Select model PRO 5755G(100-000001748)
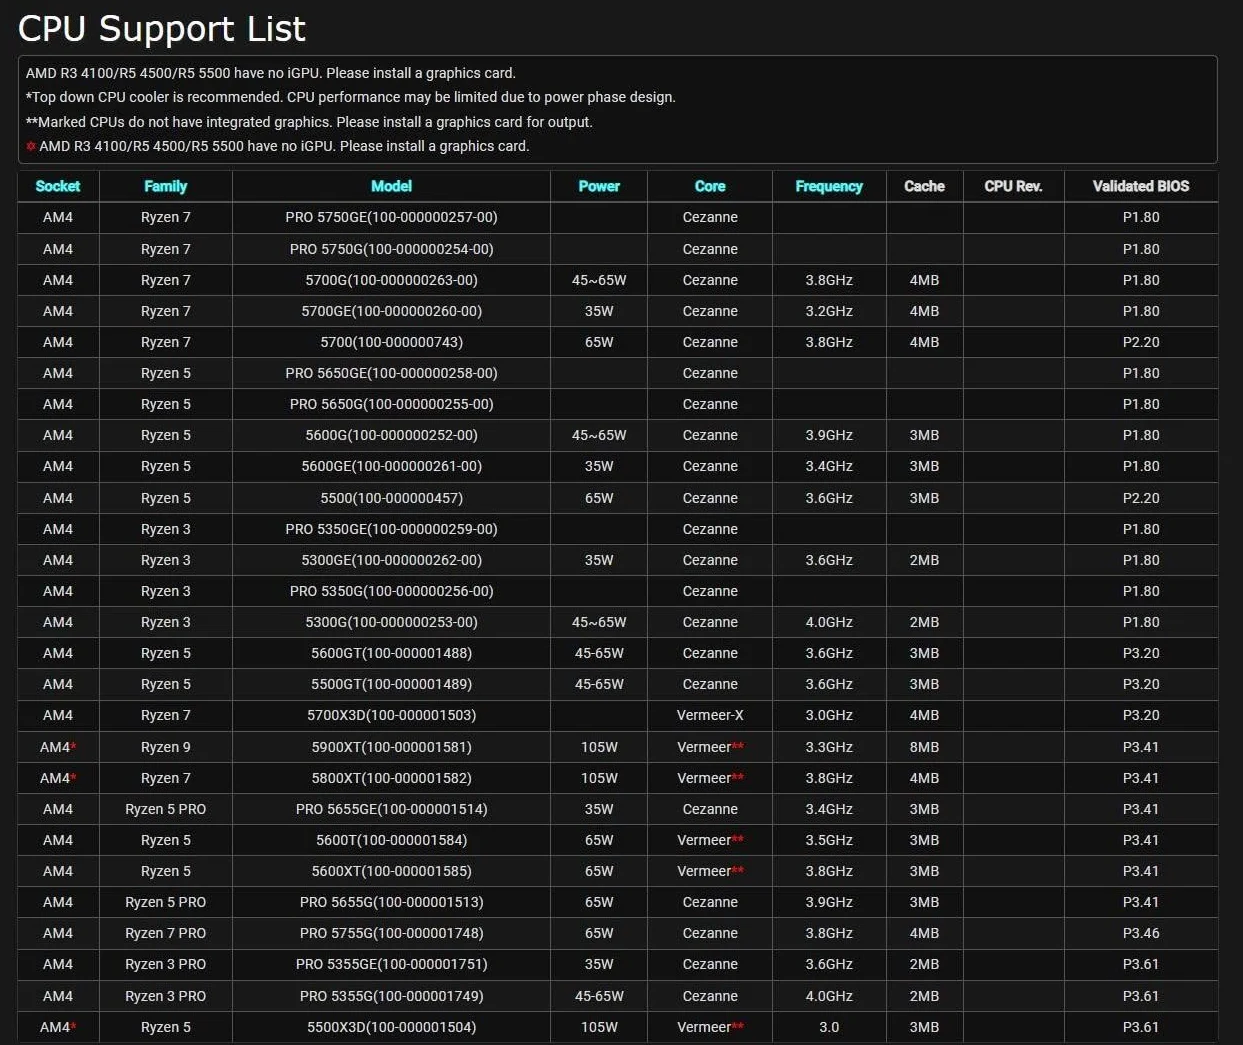 tap(391, 933)
